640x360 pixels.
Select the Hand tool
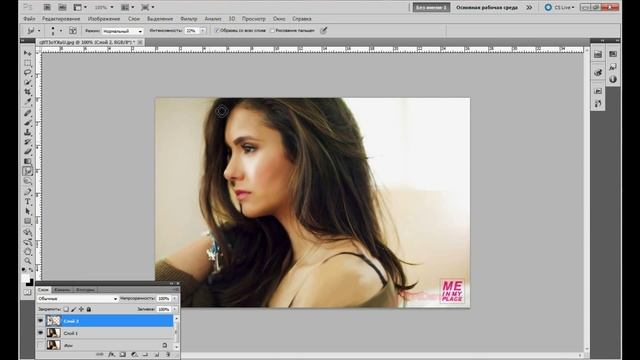(x=27, y=251)
